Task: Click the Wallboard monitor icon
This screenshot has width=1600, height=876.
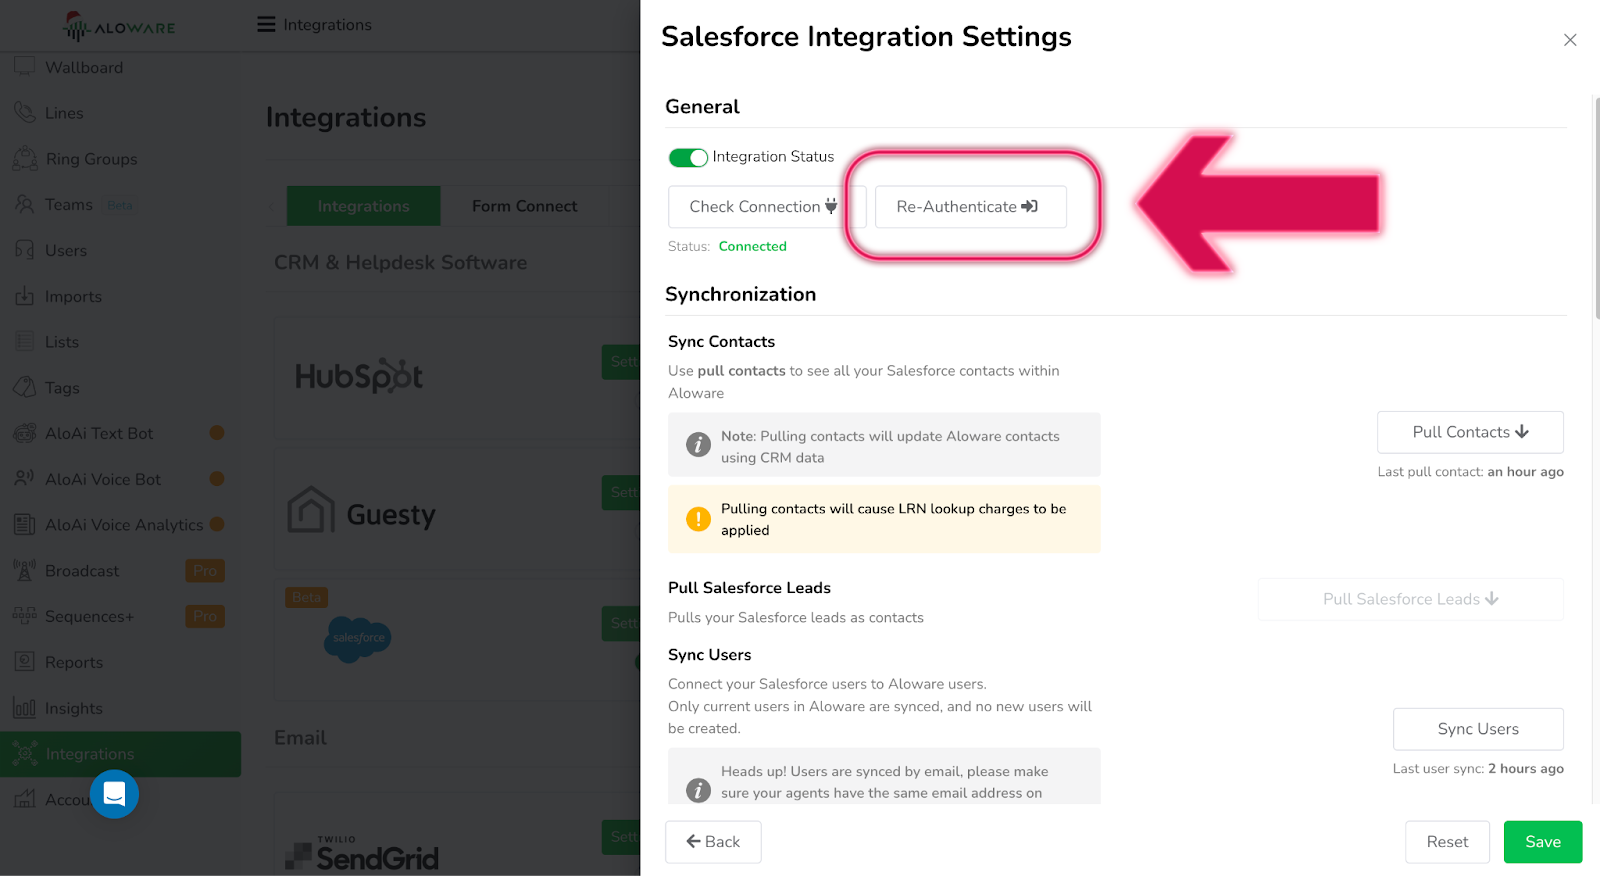Action: [x=25, y=67]
